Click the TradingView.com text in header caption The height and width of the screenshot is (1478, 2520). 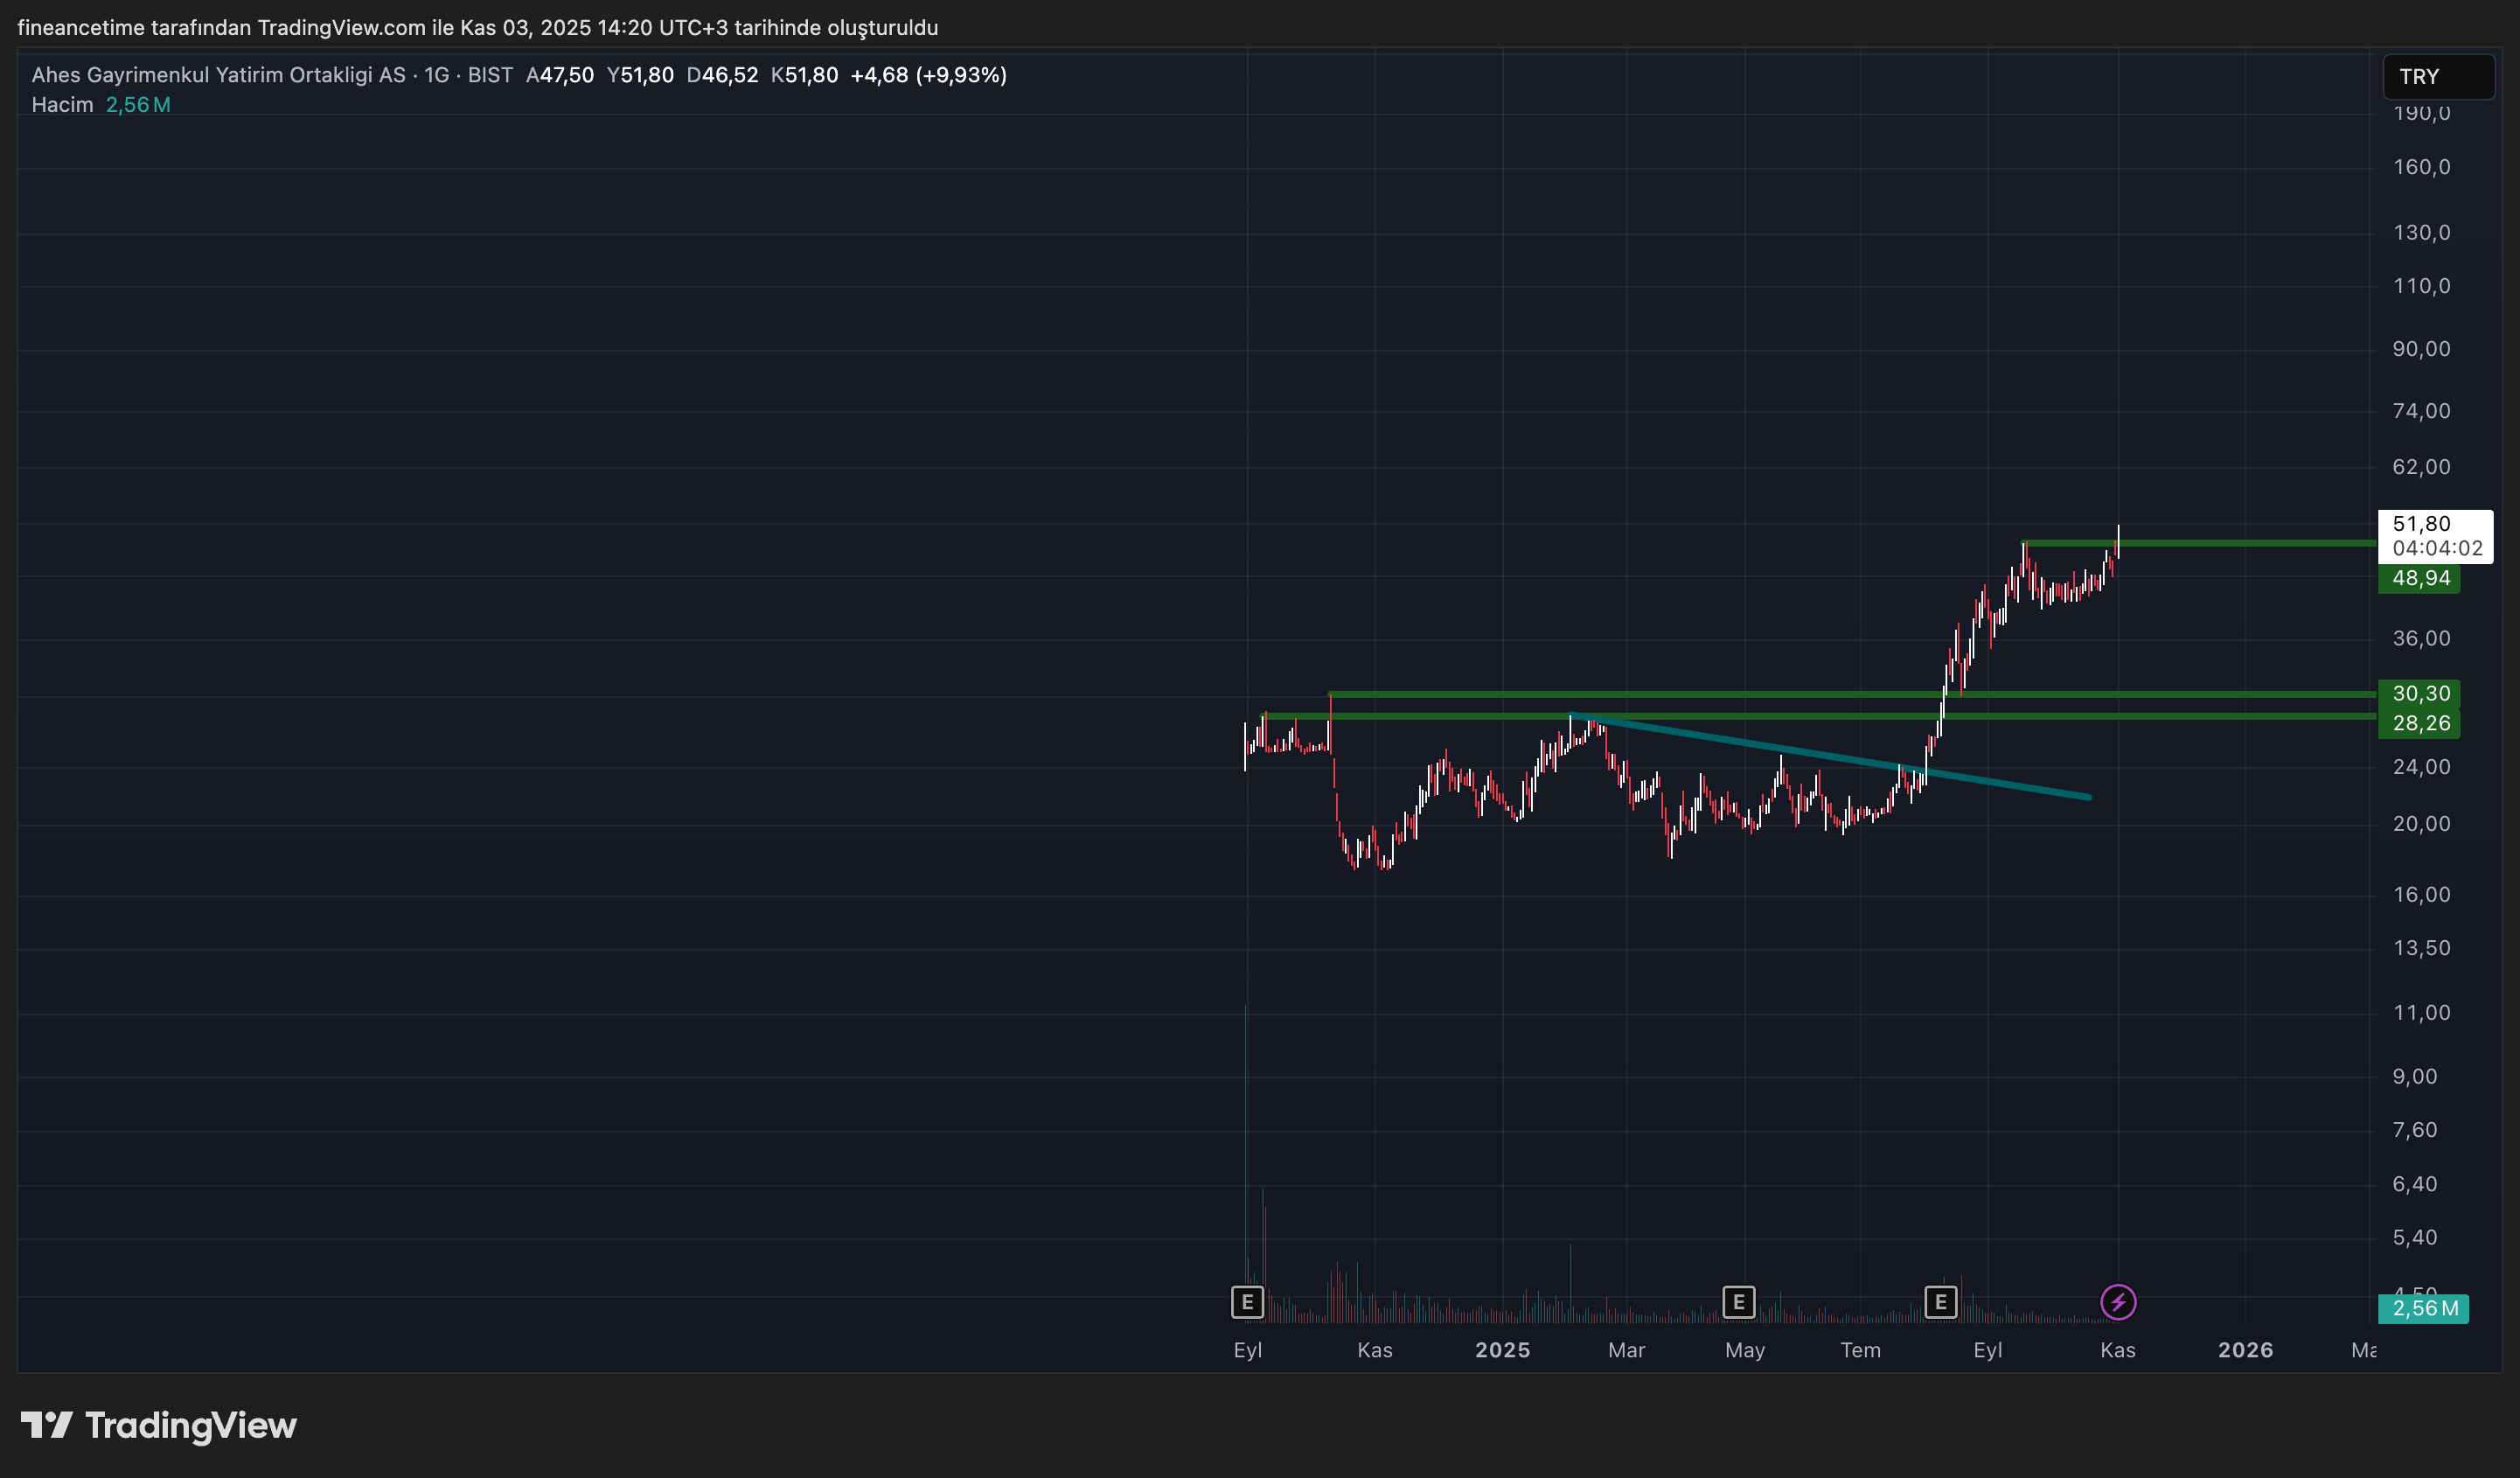coord(341,28)
